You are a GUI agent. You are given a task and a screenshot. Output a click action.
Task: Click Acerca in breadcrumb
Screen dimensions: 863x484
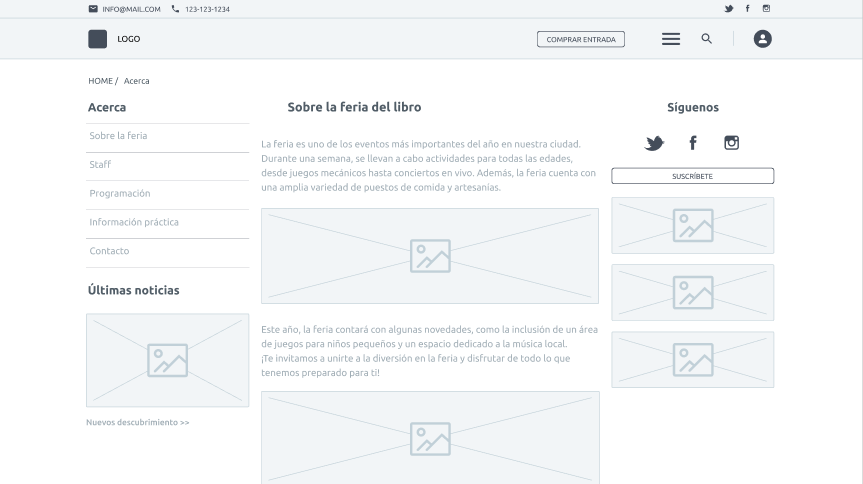(x=136, y=81)
